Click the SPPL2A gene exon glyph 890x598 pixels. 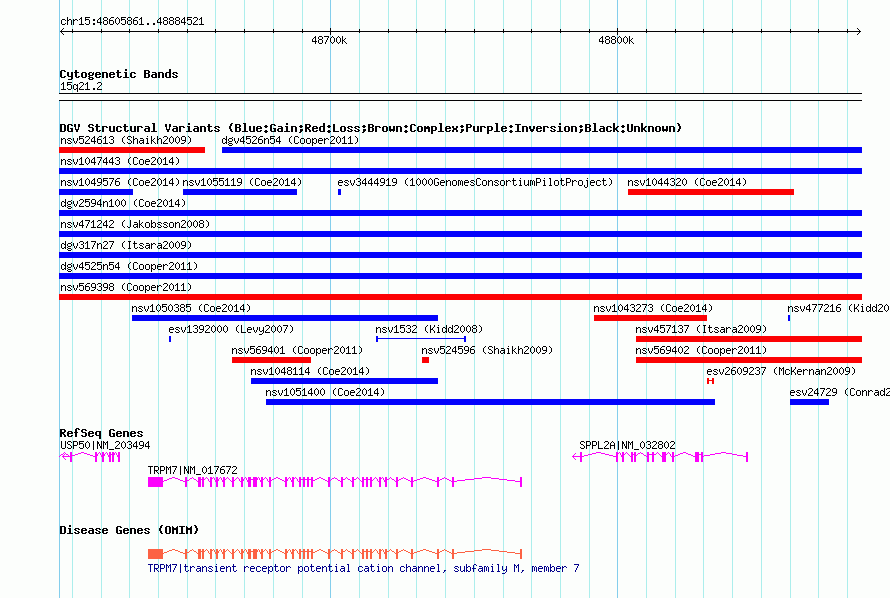point(660,457)
